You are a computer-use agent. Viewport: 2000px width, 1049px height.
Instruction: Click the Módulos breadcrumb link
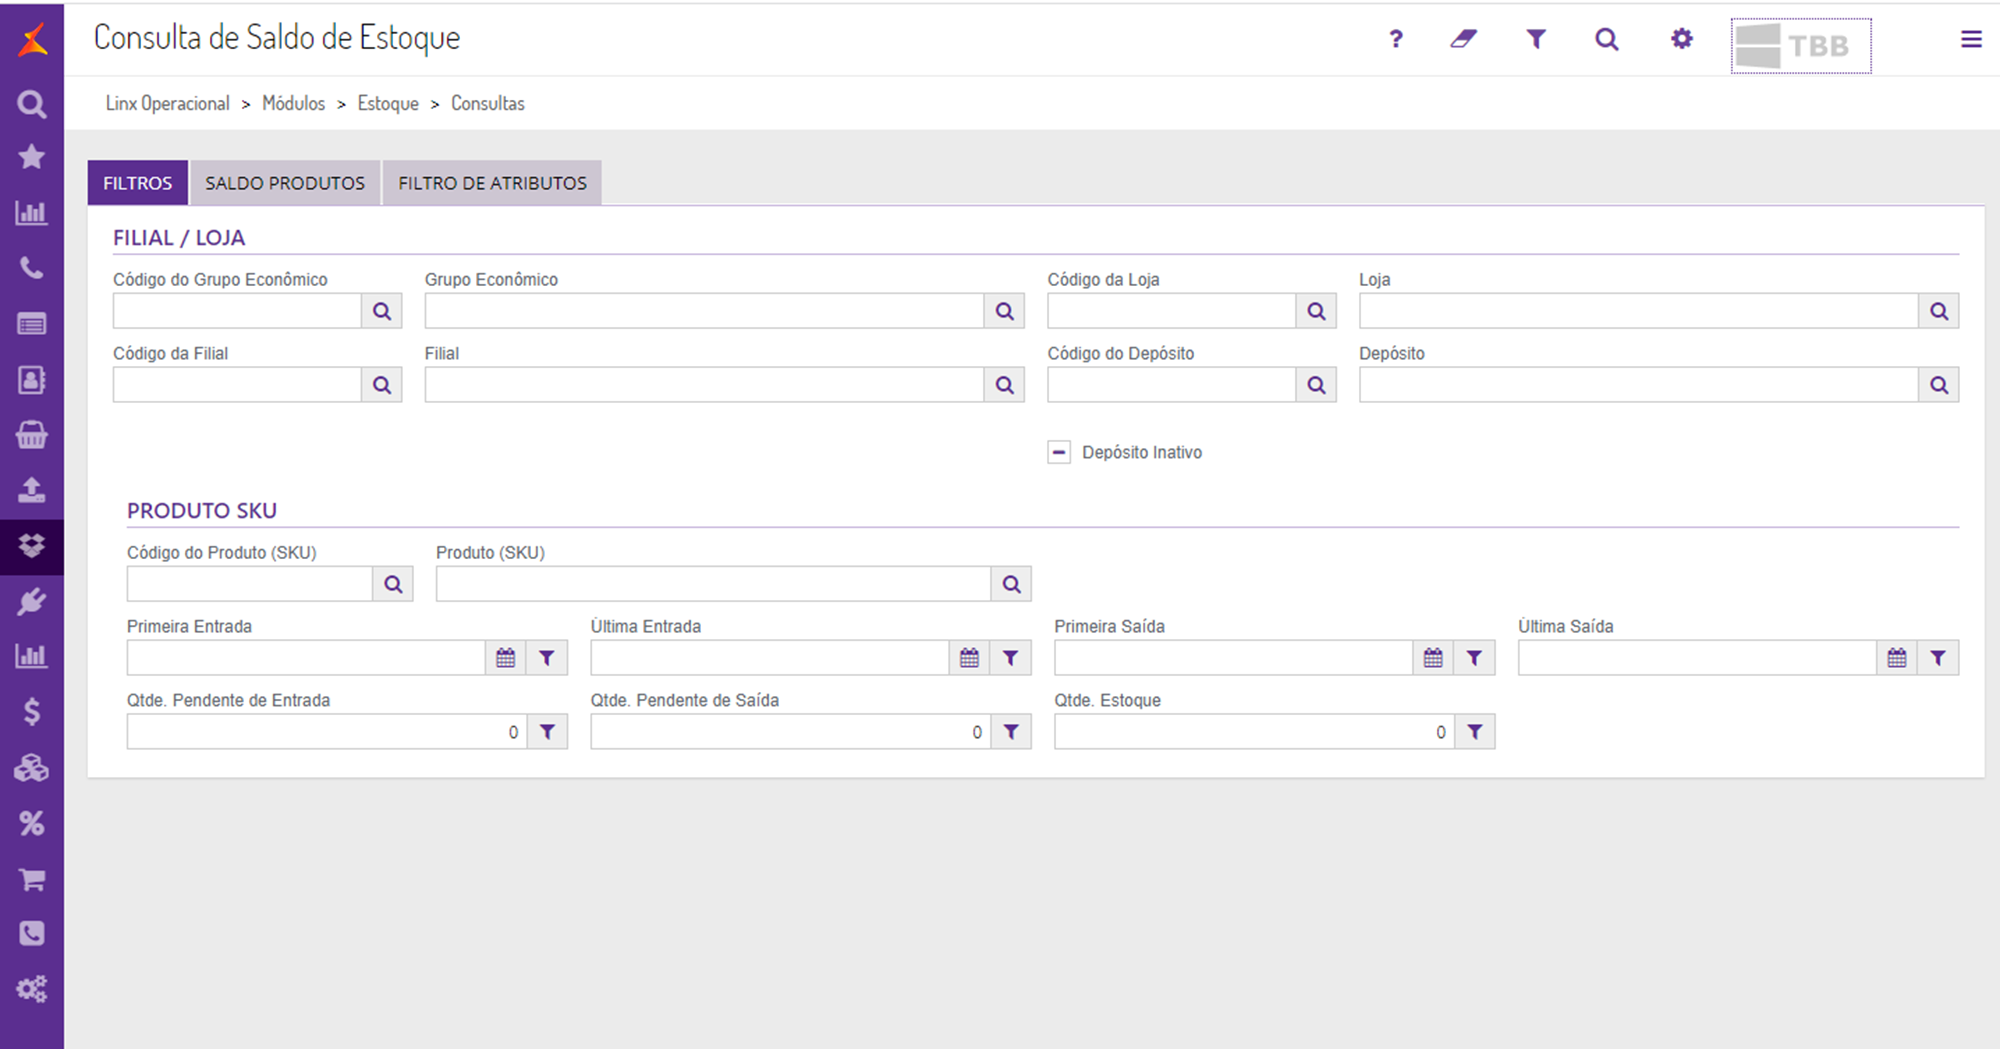click(293, 103)
